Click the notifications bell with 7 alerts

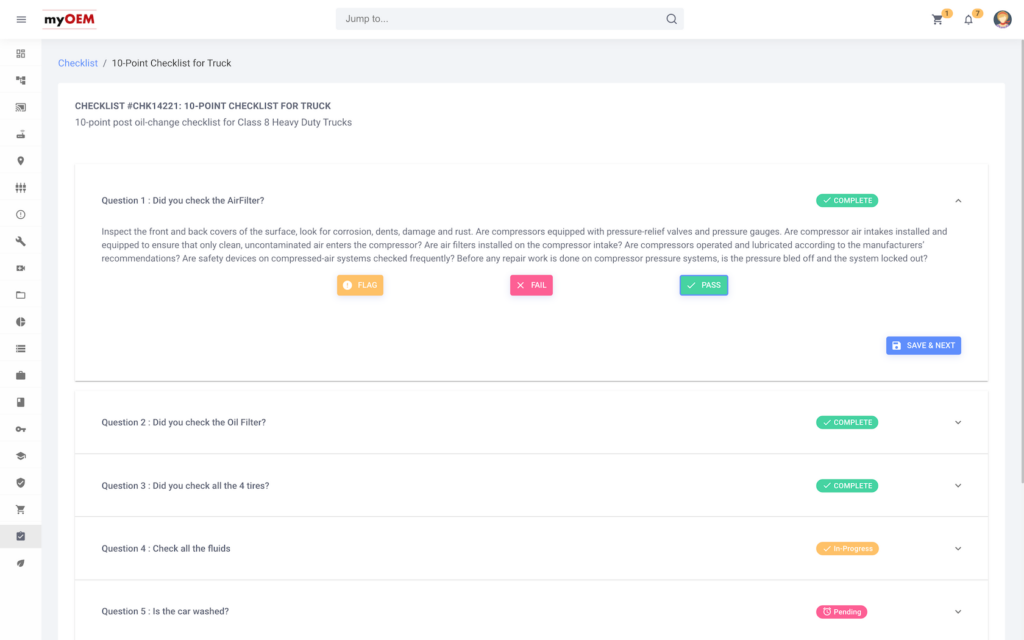[968, 19]
